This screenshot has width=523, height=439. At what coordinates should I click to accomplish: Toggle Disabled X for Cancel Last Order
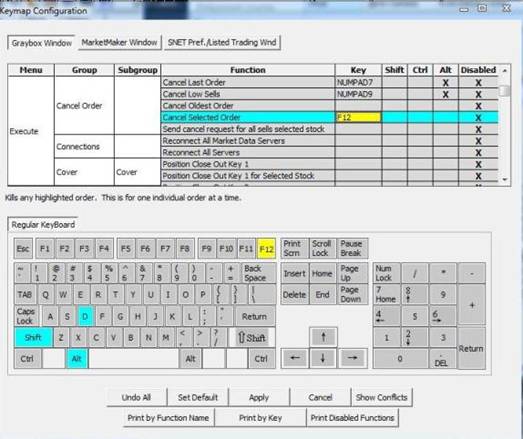(478, 83)
